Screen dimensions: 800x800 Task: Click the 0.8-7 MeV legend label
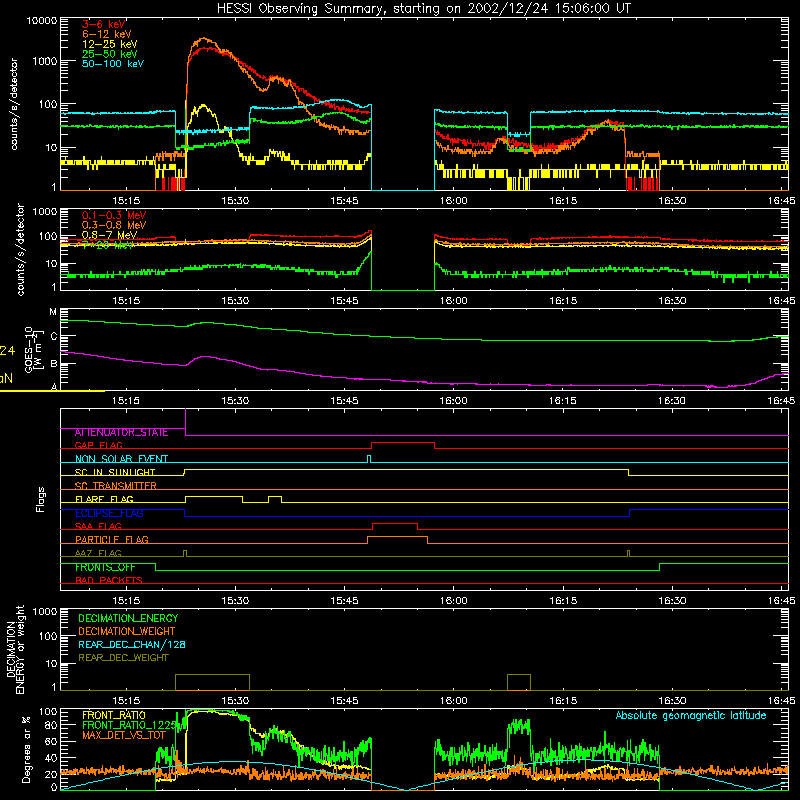pos(109,235)
